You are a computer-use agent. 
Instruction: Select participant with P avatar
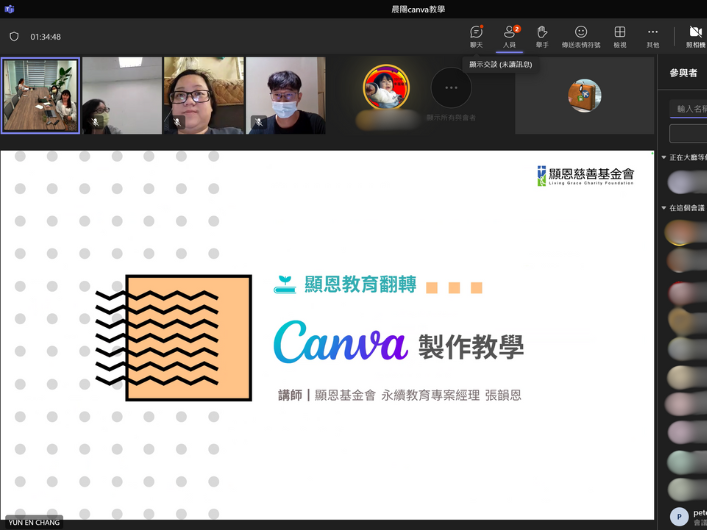688,516
